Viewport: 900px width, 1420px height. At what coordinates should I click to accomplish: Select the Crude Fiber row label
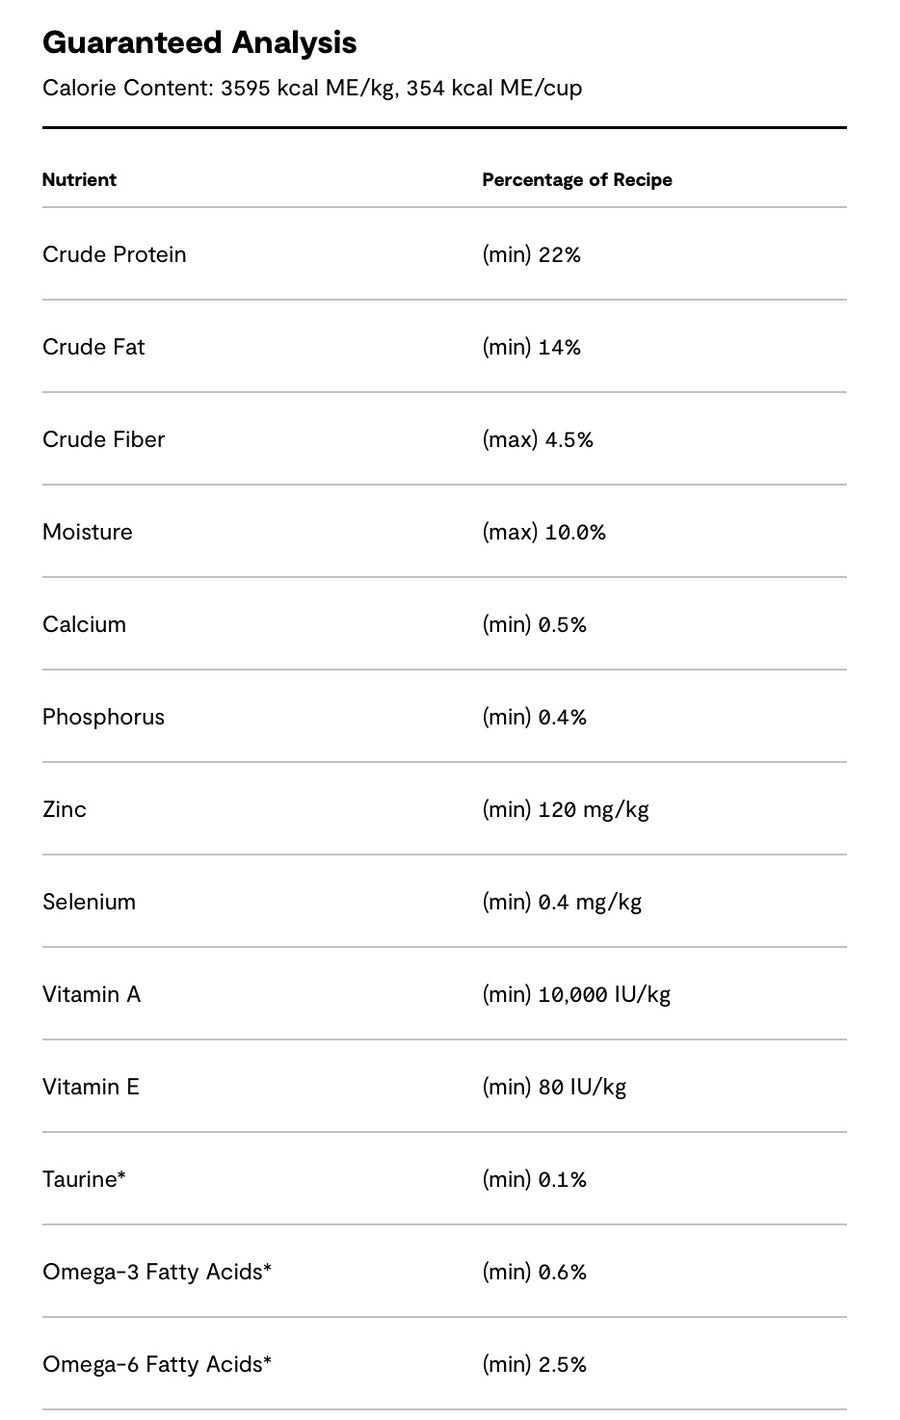coord(103,439)
